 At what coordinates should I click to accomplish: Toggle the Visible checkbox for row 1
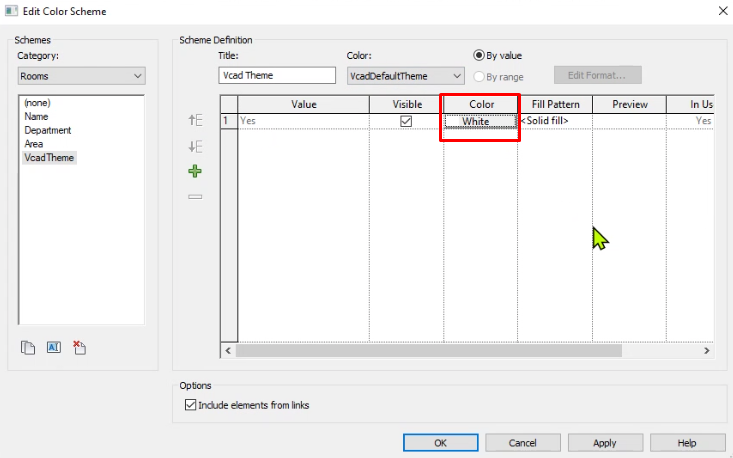pyautogui.click(x=406, y=121)
